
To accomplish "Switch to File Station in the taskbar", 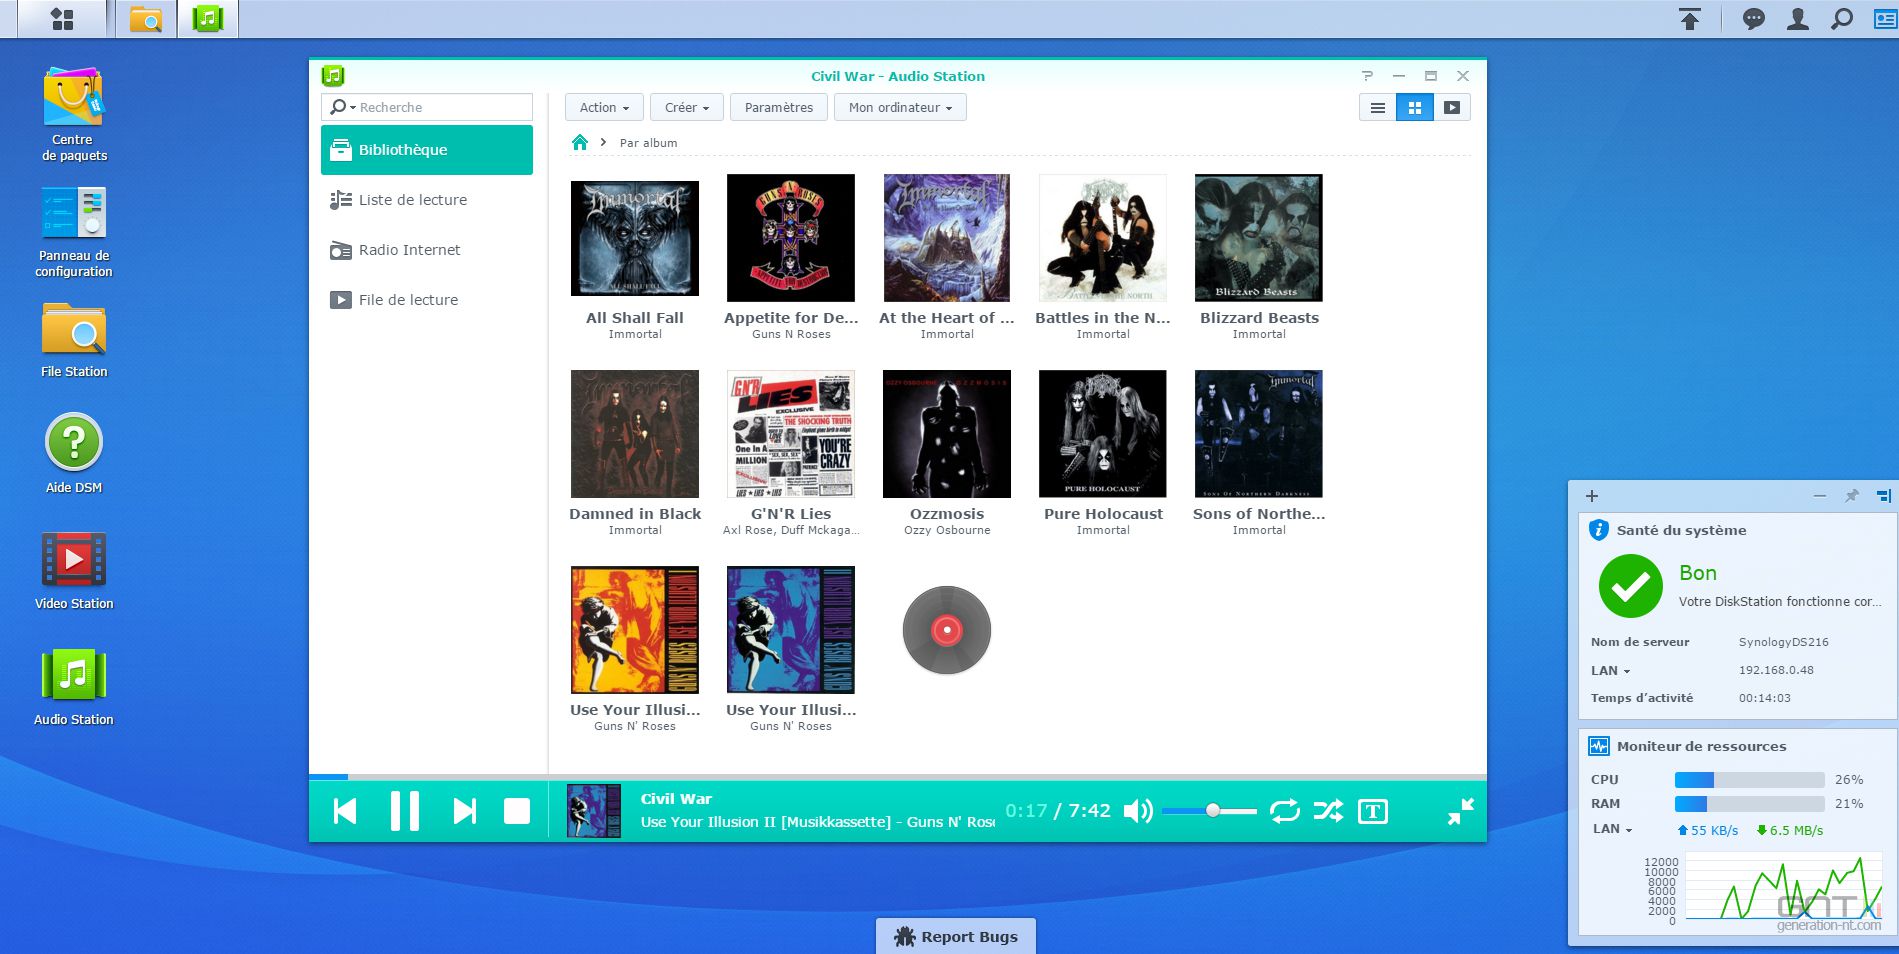I will click(146, 19).
